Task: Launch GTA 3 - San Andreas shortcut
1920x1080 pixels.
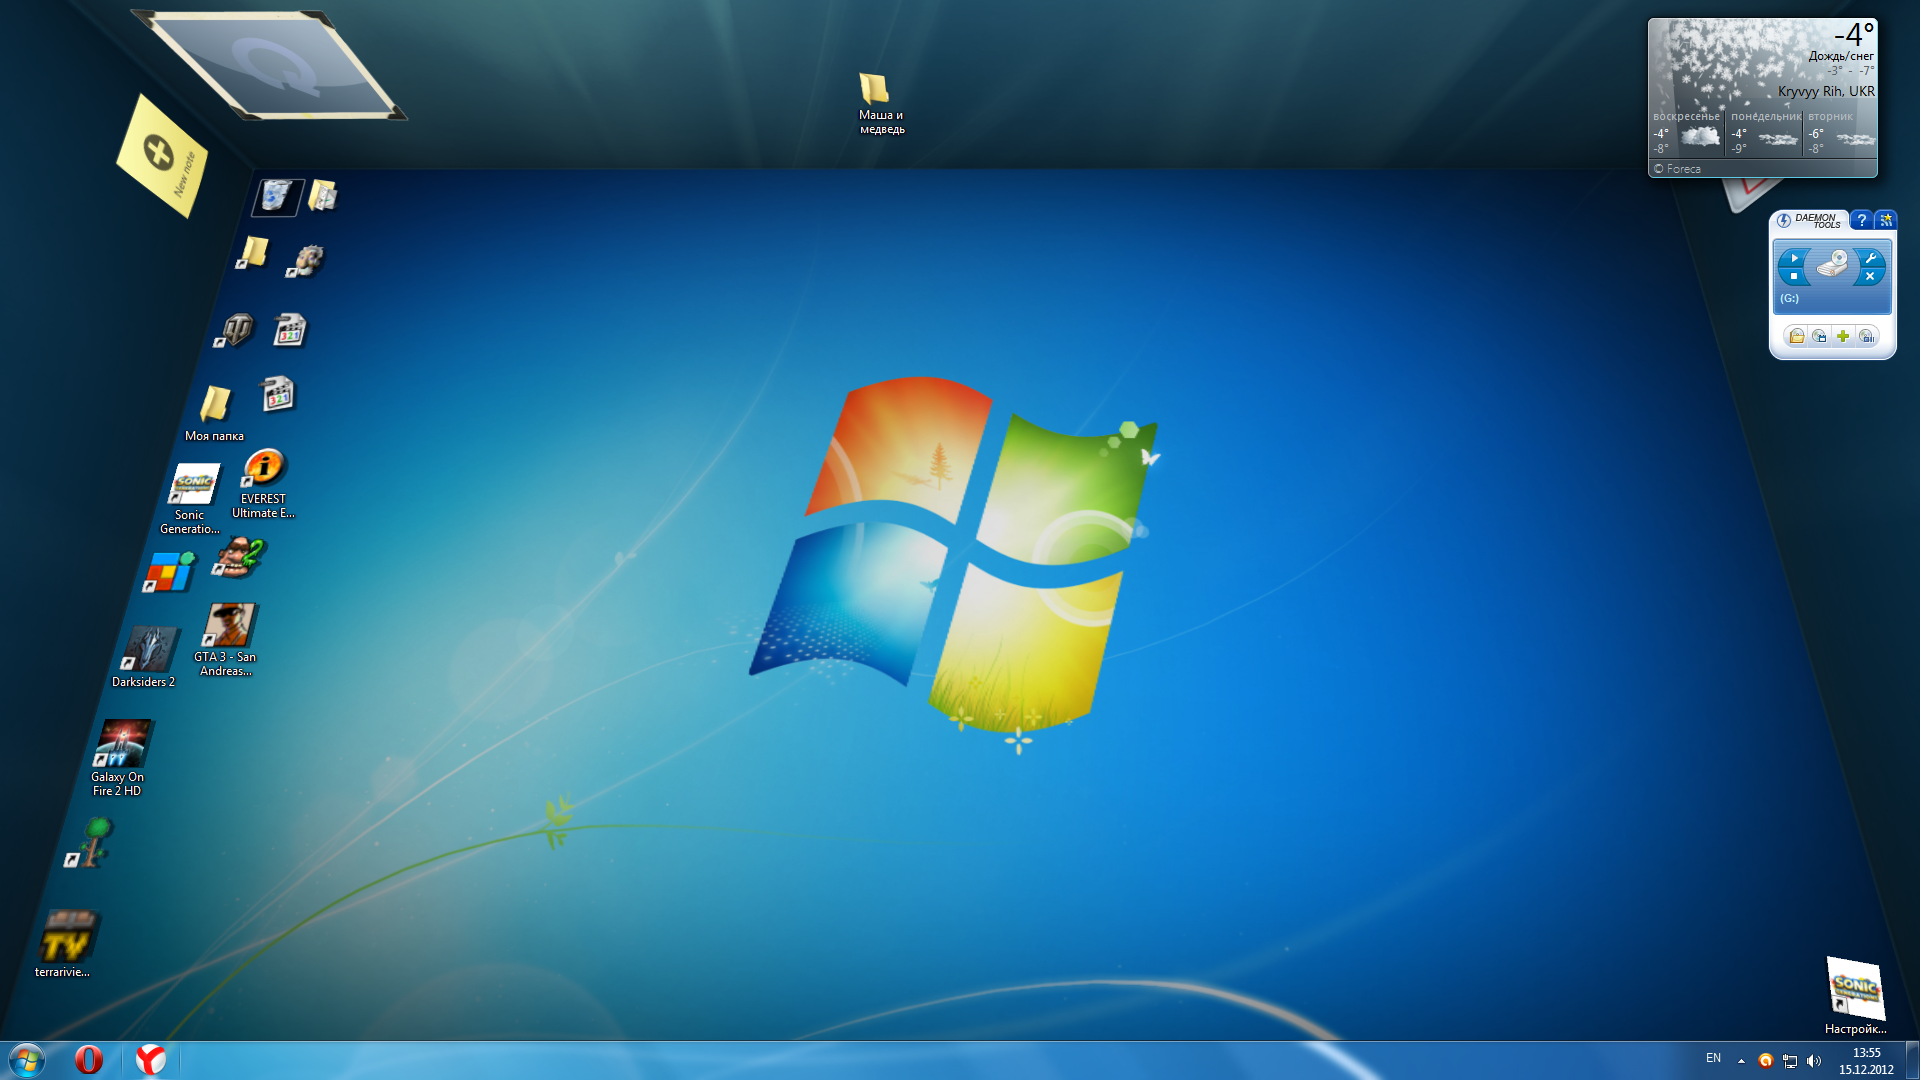Action: [x=227, y=640]
